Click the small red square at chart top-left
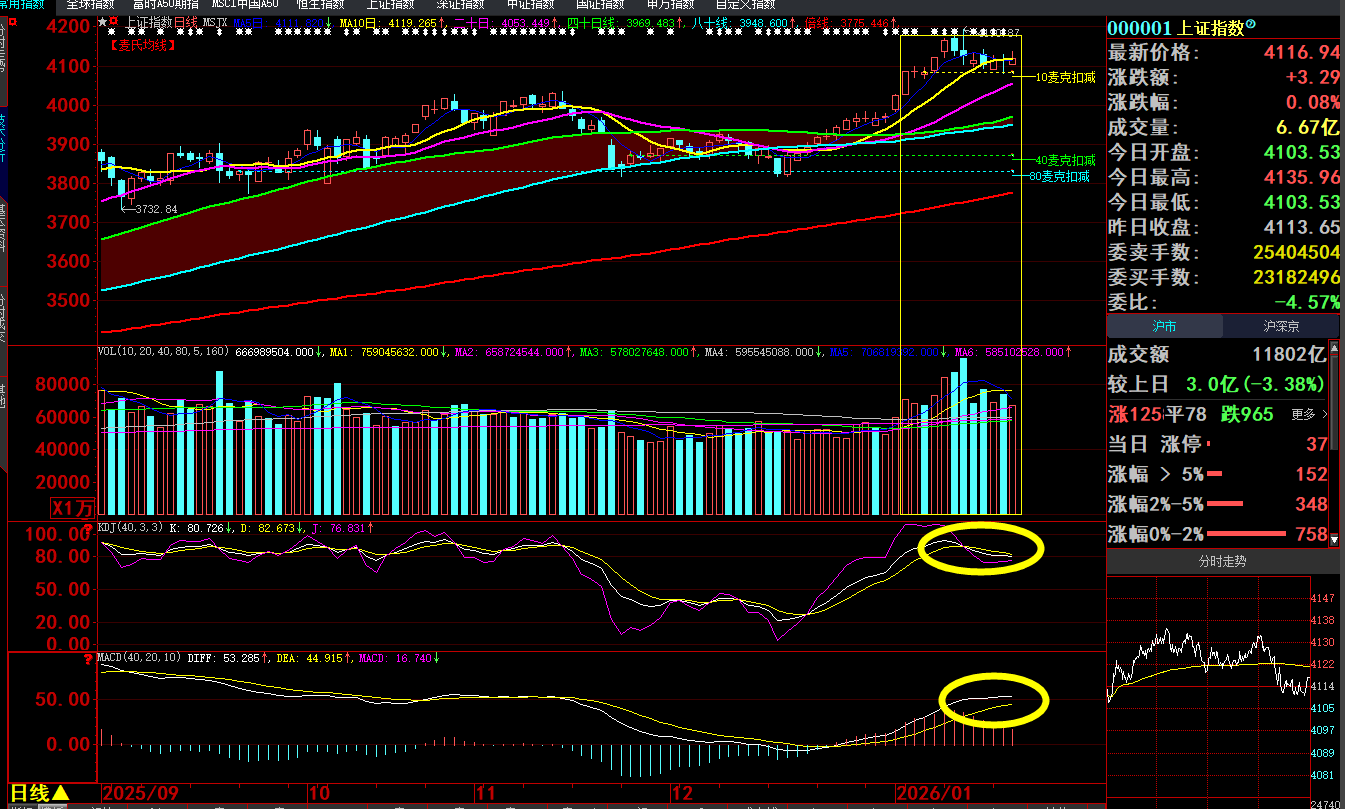The image size is (1345, 809). tap(114, 21)
